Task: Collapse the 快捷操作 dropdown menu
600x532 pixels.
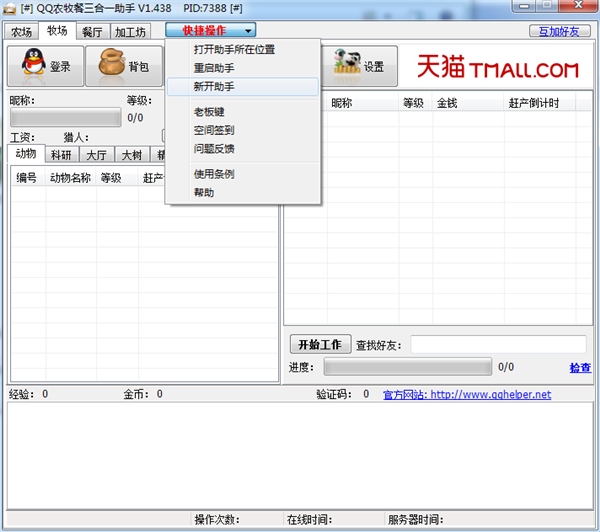Action: pos(217,31)
